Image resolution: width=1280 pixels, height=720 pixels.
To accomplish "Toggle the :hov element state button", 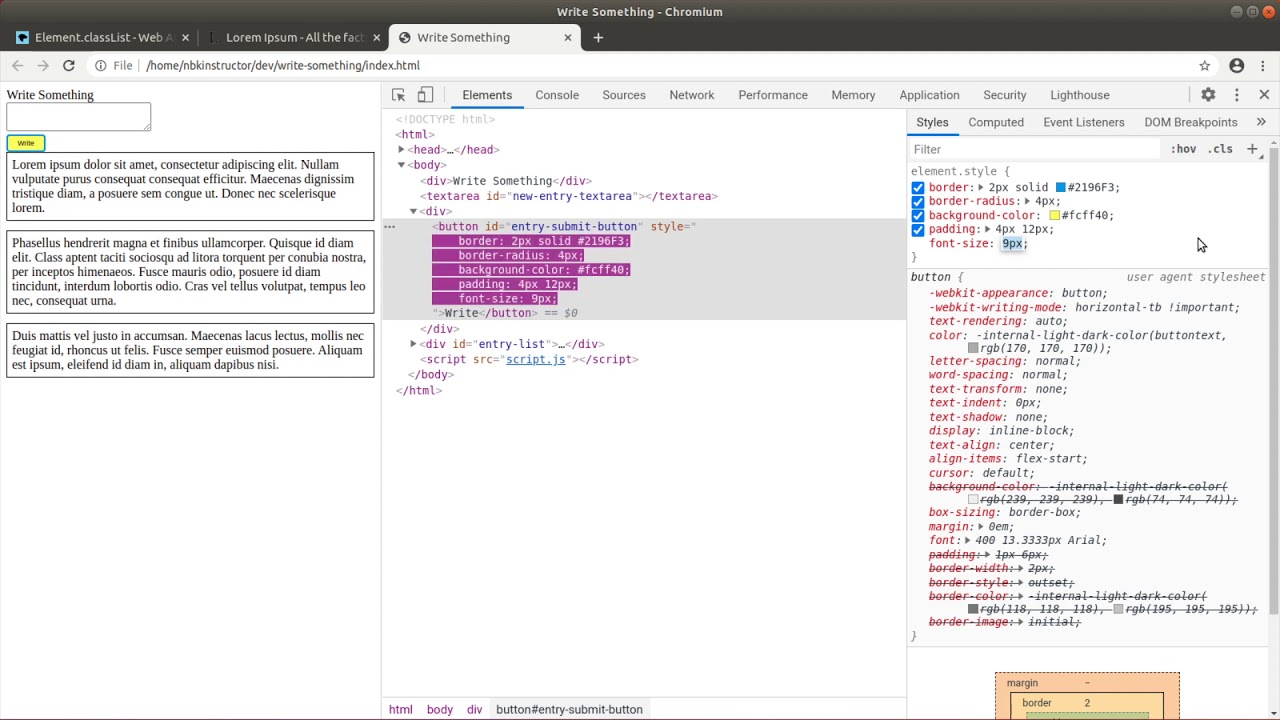I will pos(1183,149).
